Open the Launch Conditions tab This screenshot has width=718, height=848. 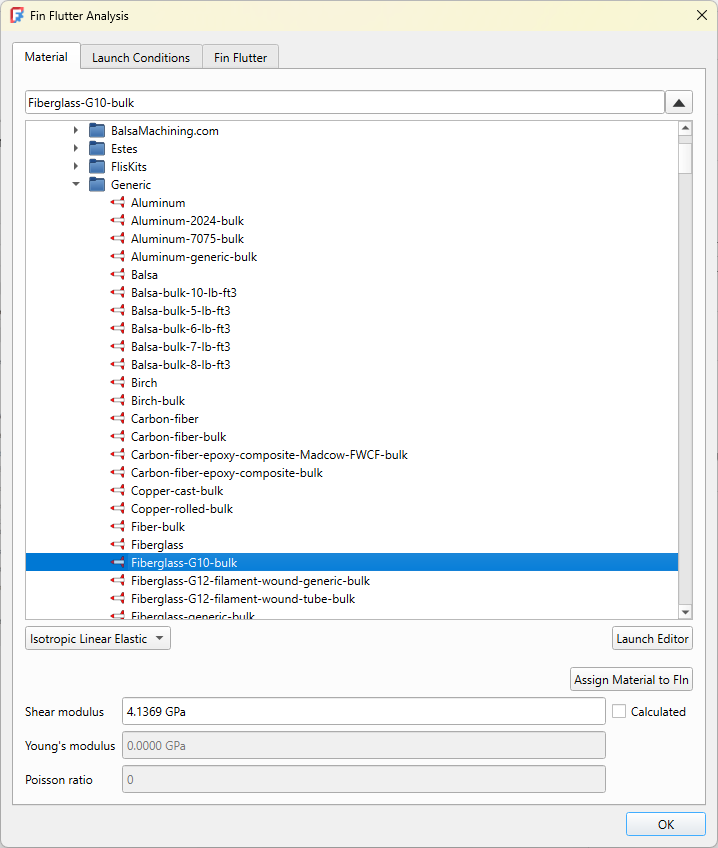pos(141,57)
